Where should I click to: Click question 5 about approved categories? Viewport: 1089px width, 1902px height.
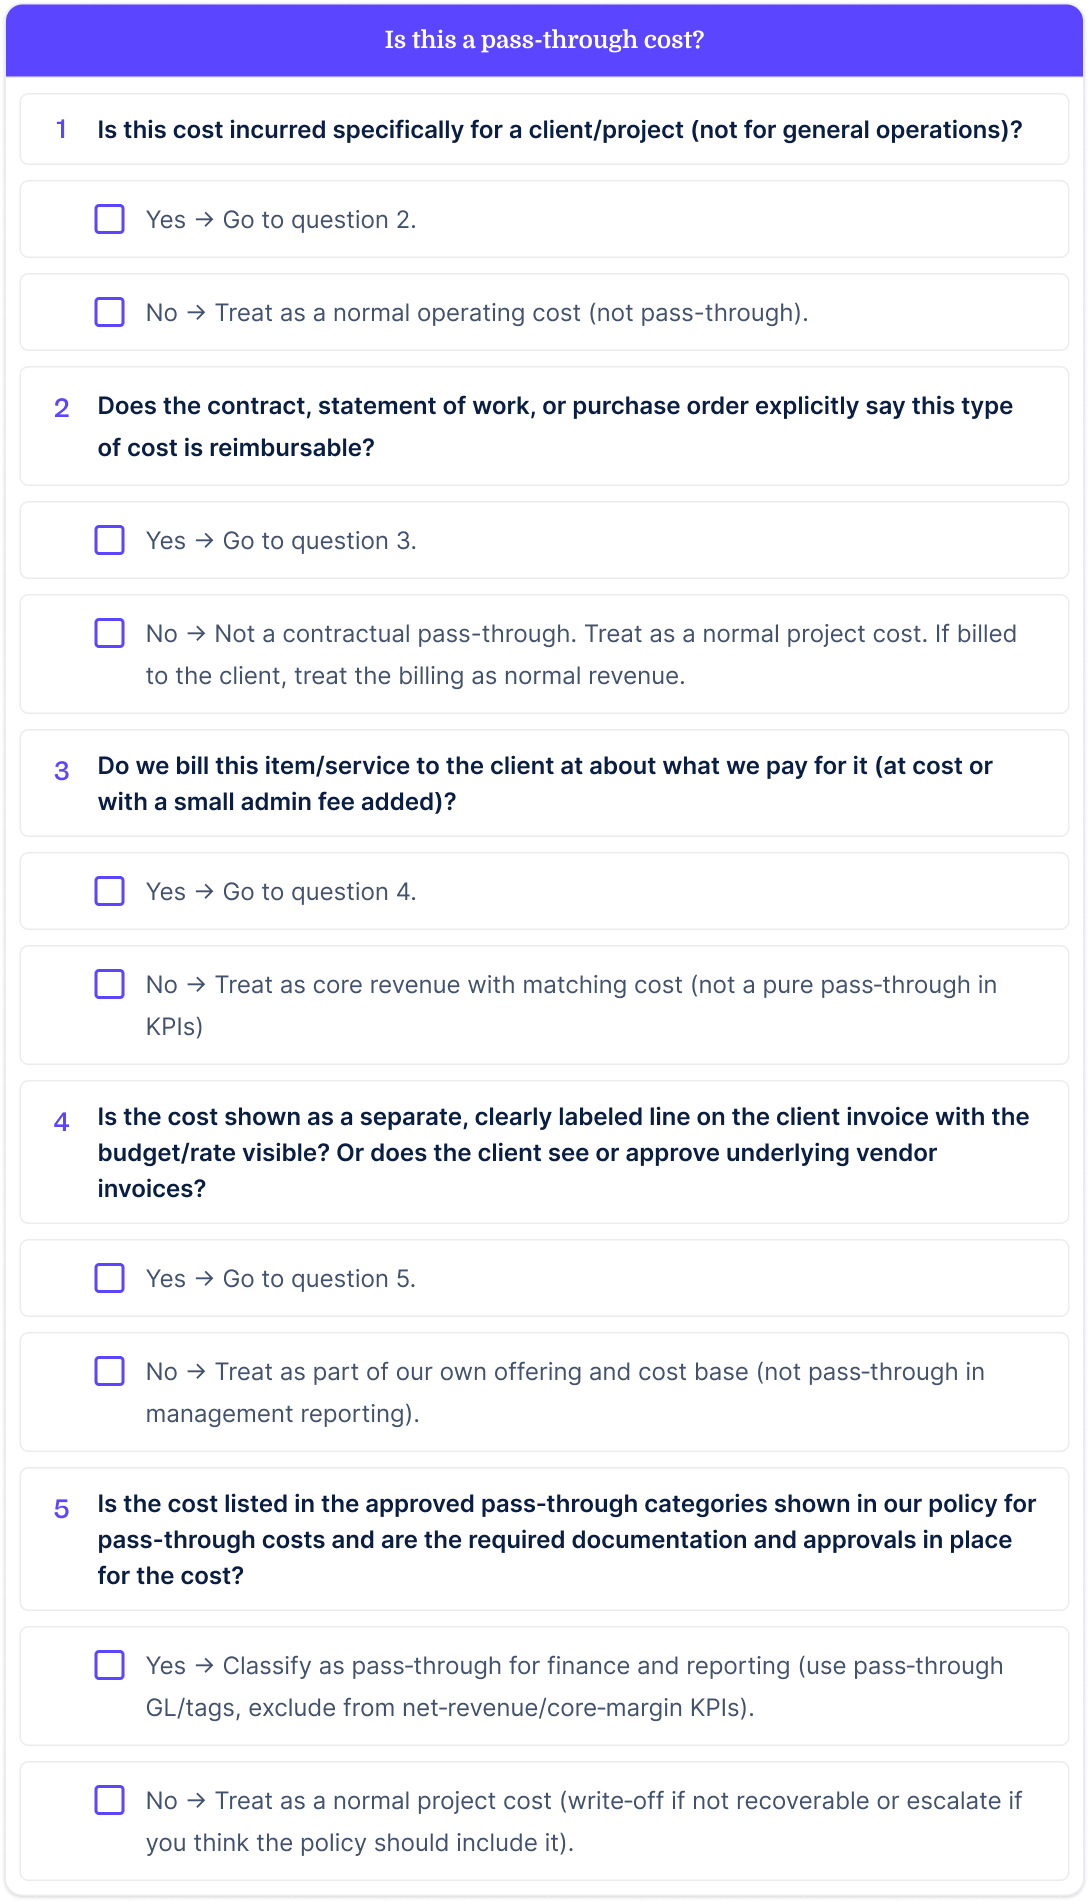(544, 1539)
